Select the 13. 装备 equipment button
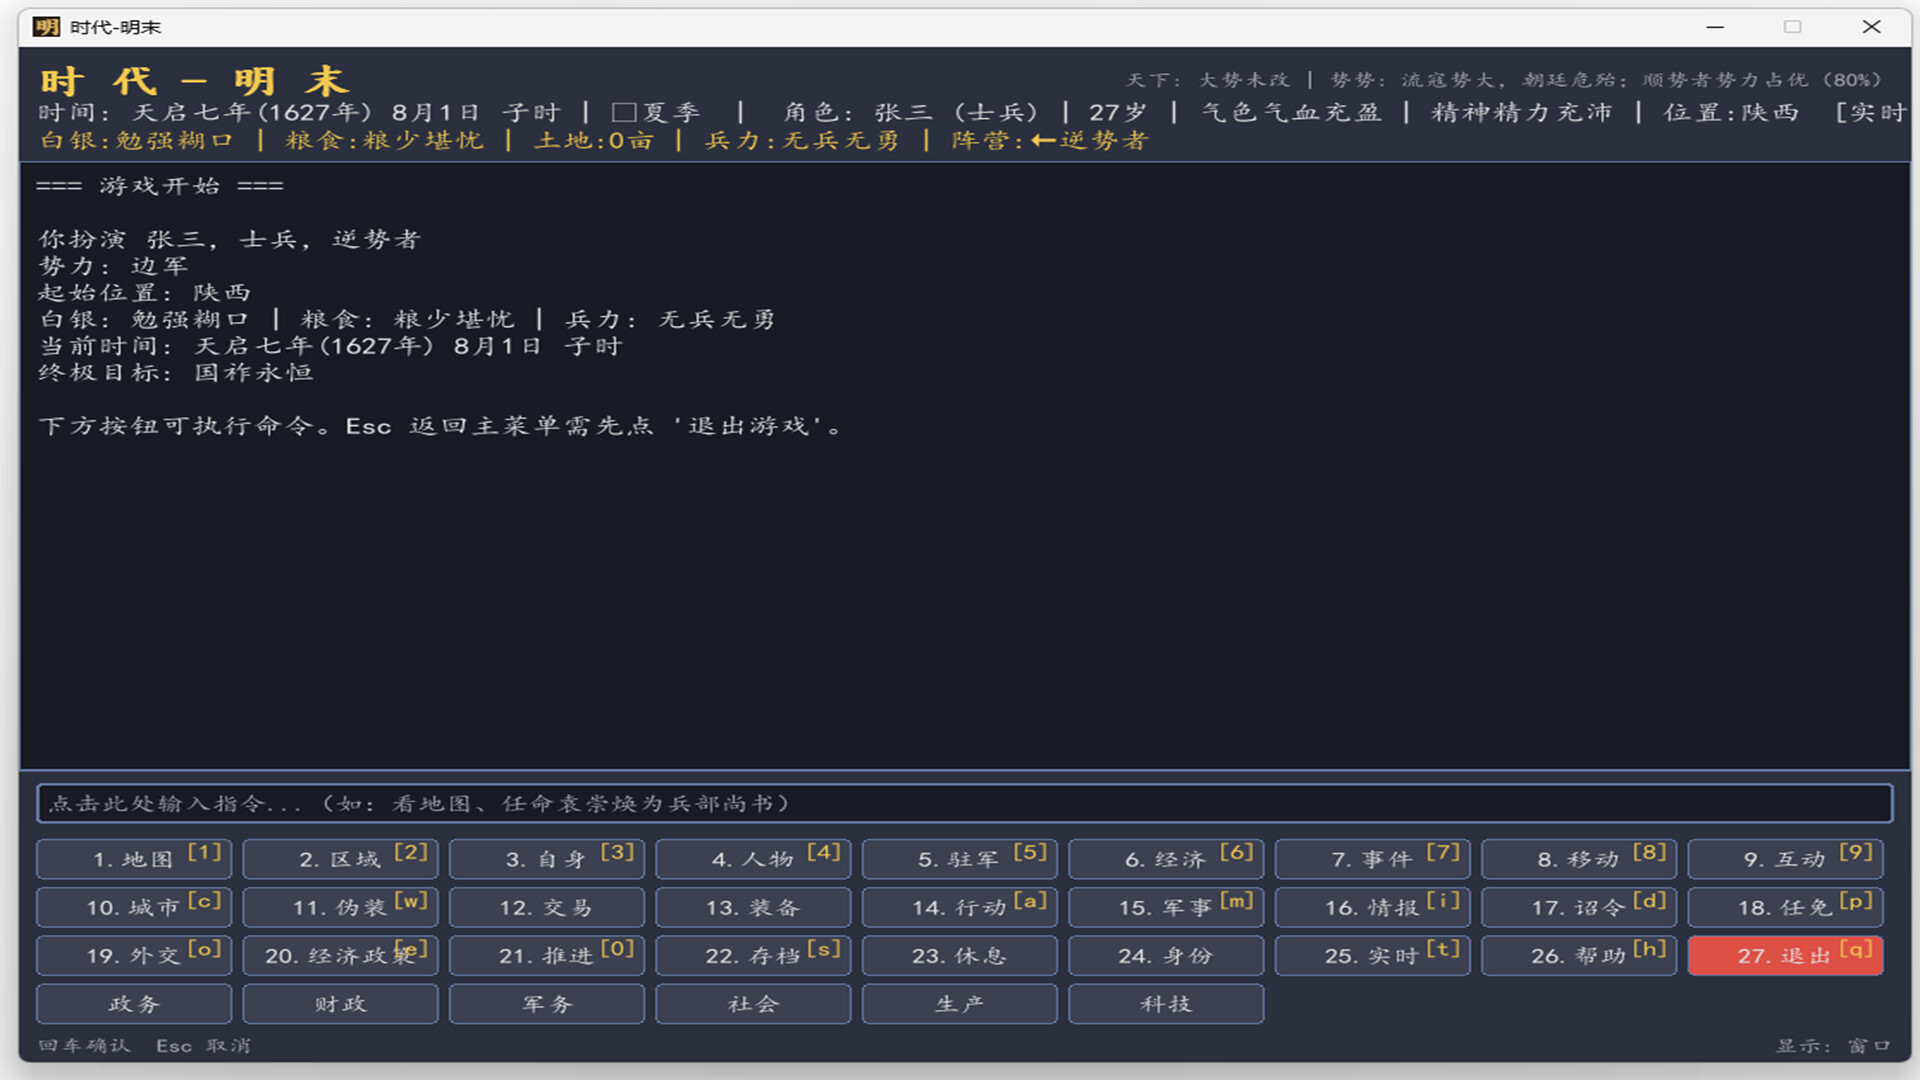Viewport: 1920px width, 1080px height. (753, 907)
